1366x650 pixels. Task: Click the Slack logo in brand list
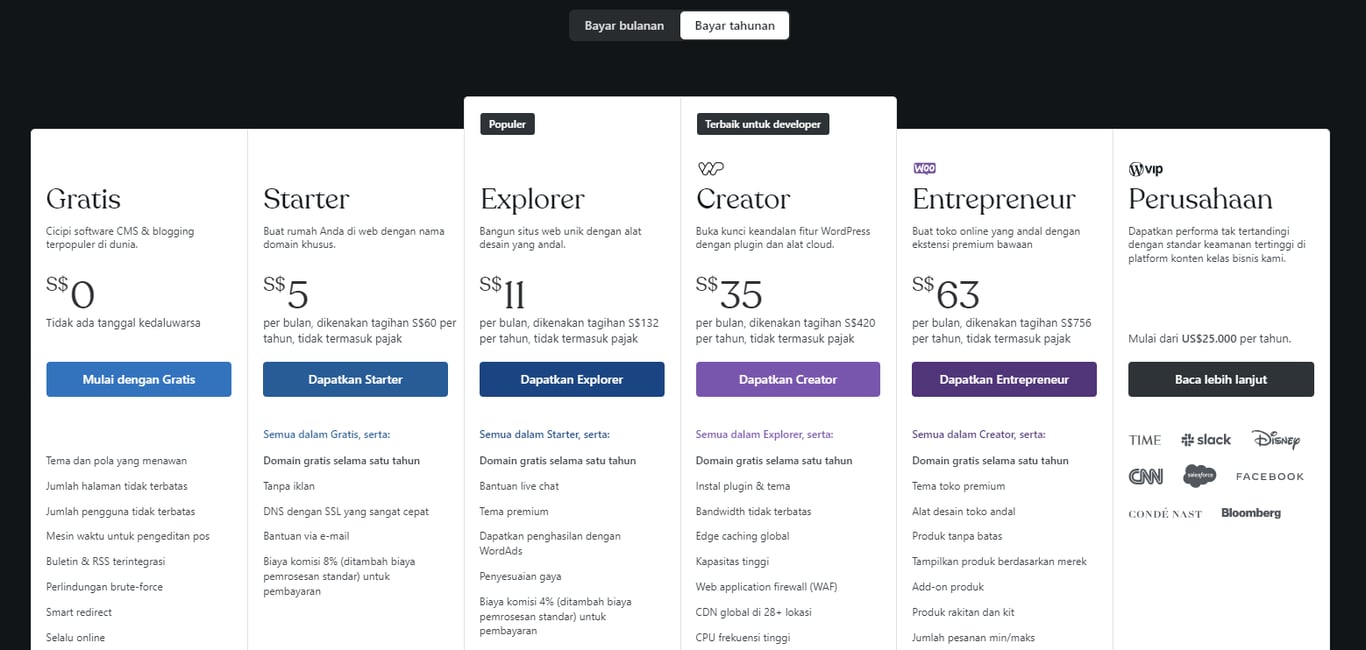(x=1206, y=439)
